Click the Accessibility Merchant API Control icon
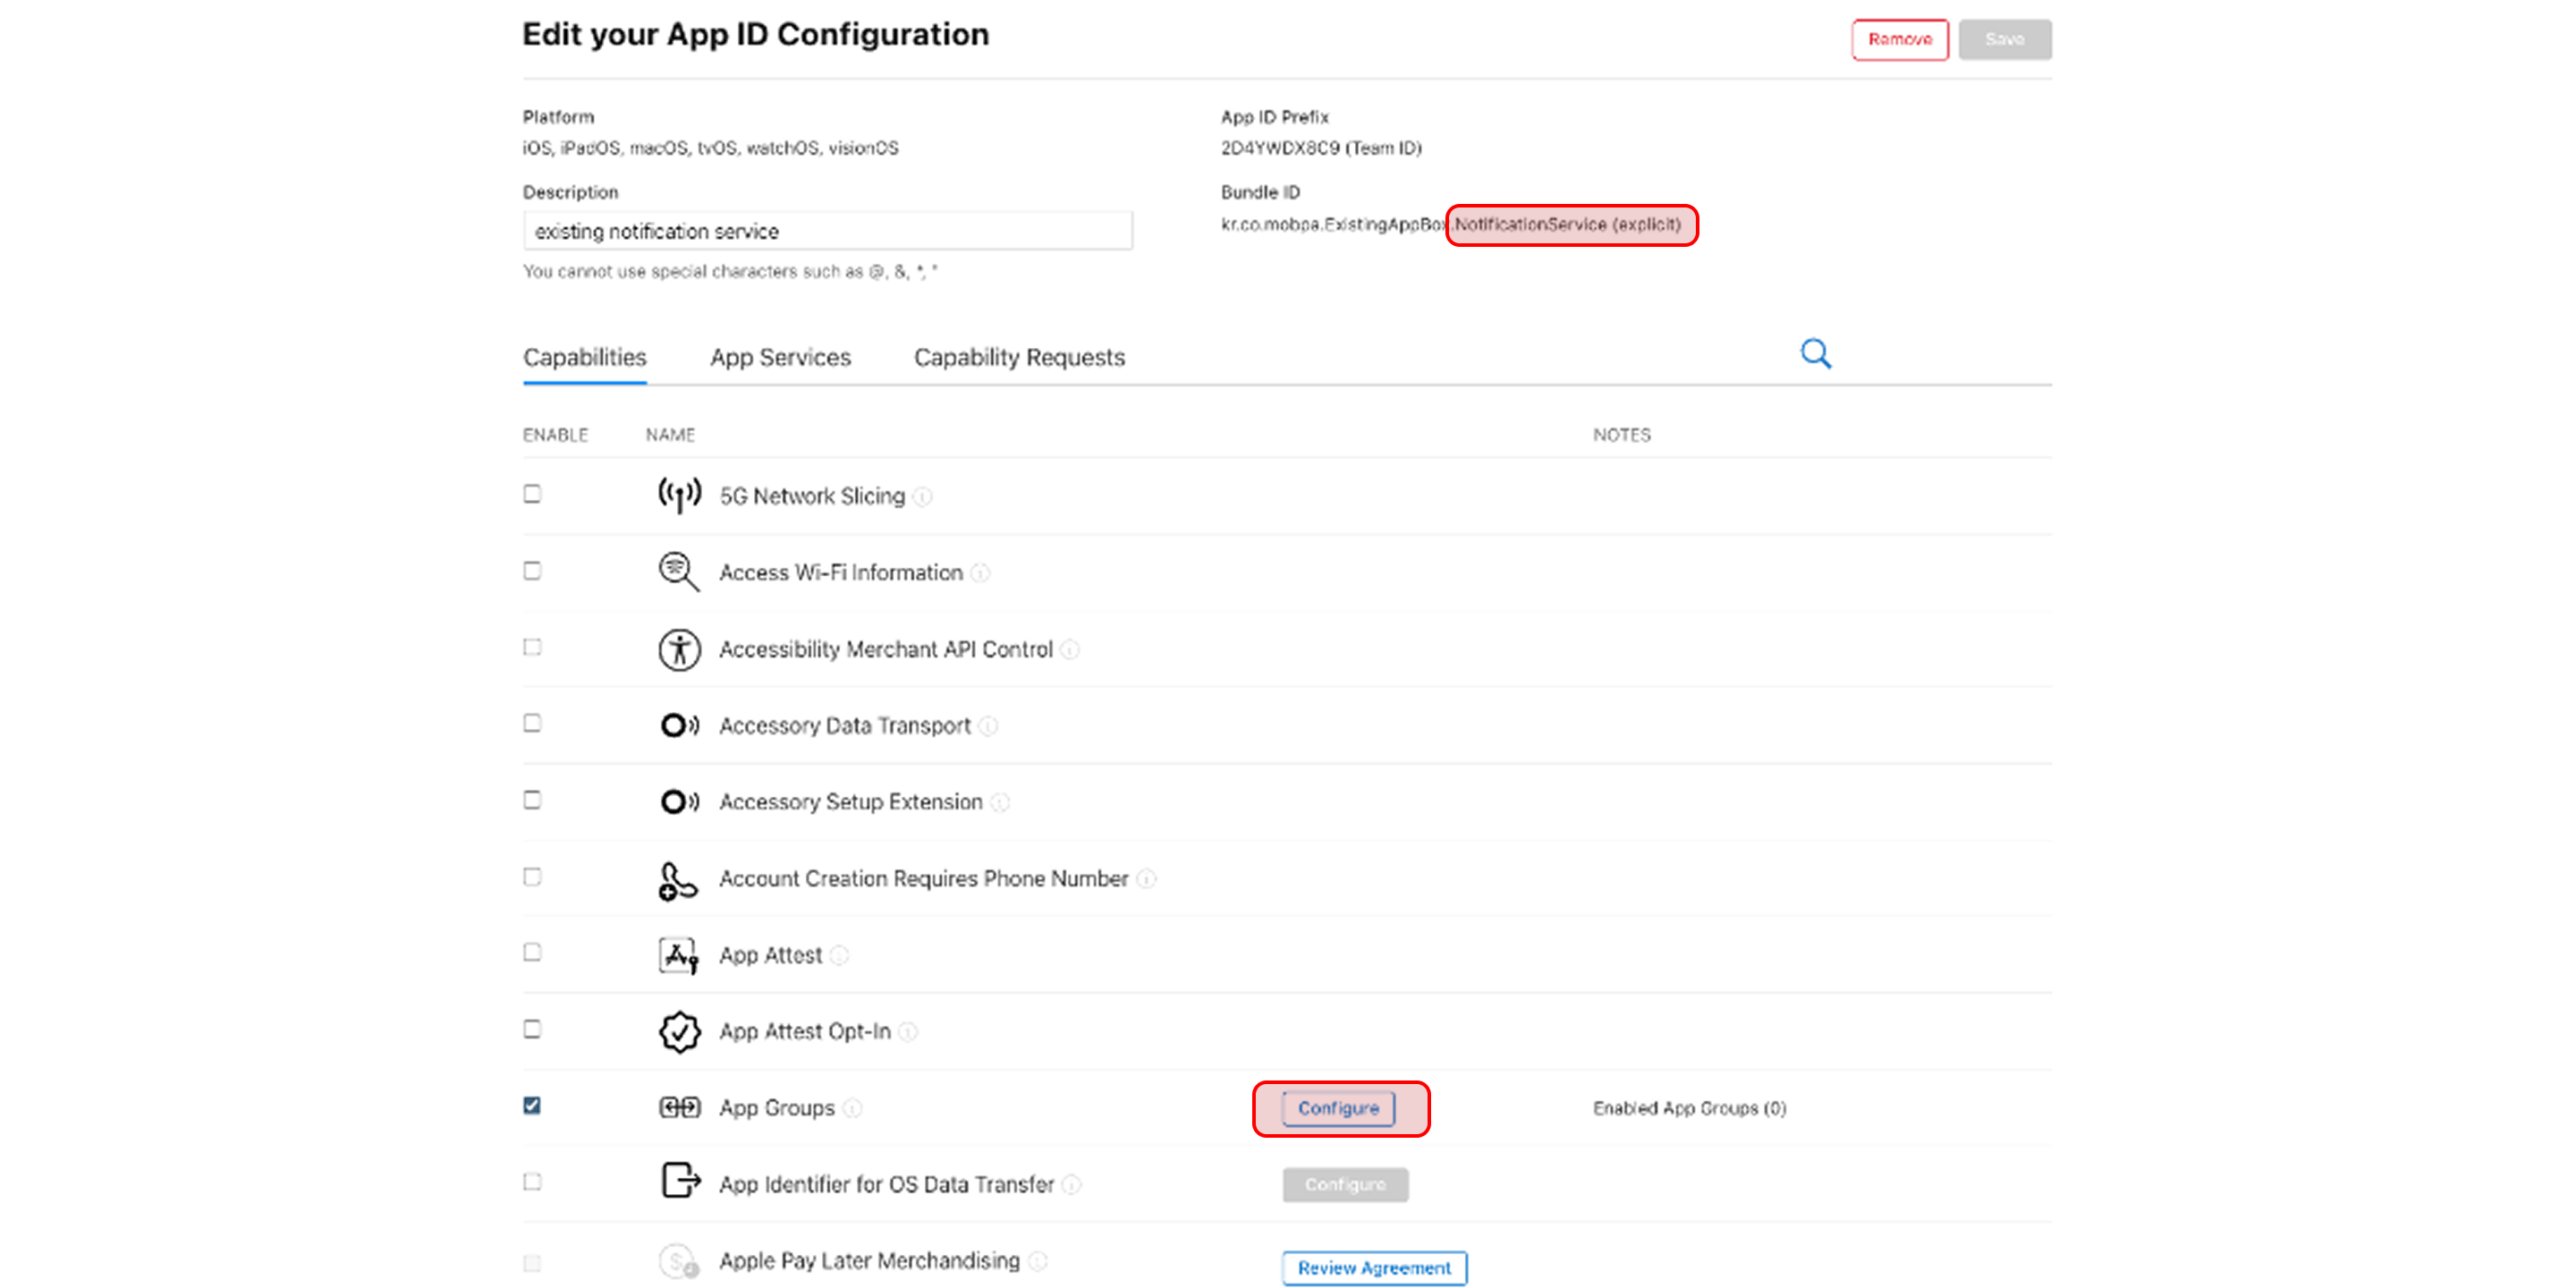This screenshot has height=1288, width=2576. pyautogui.click(x=679, y=650)
